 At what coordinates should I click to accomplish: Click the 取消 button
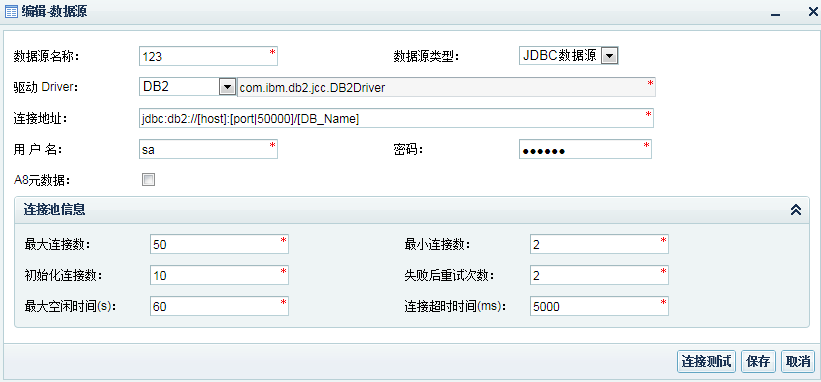click(x=798, y=361)
